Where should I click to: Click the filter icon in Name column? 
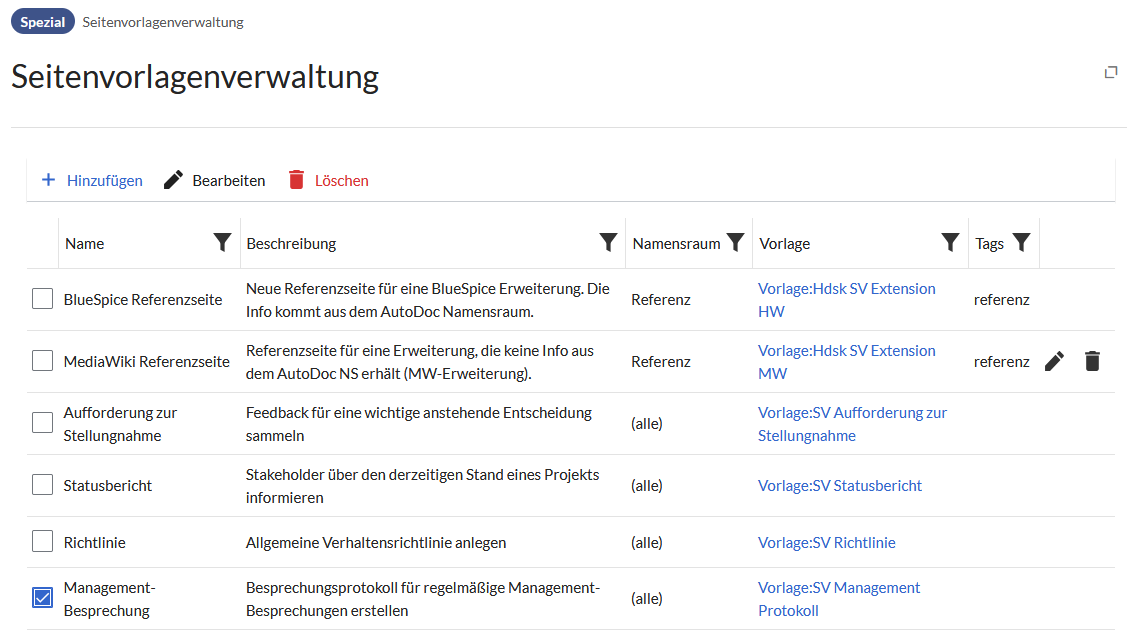point(223,243)
